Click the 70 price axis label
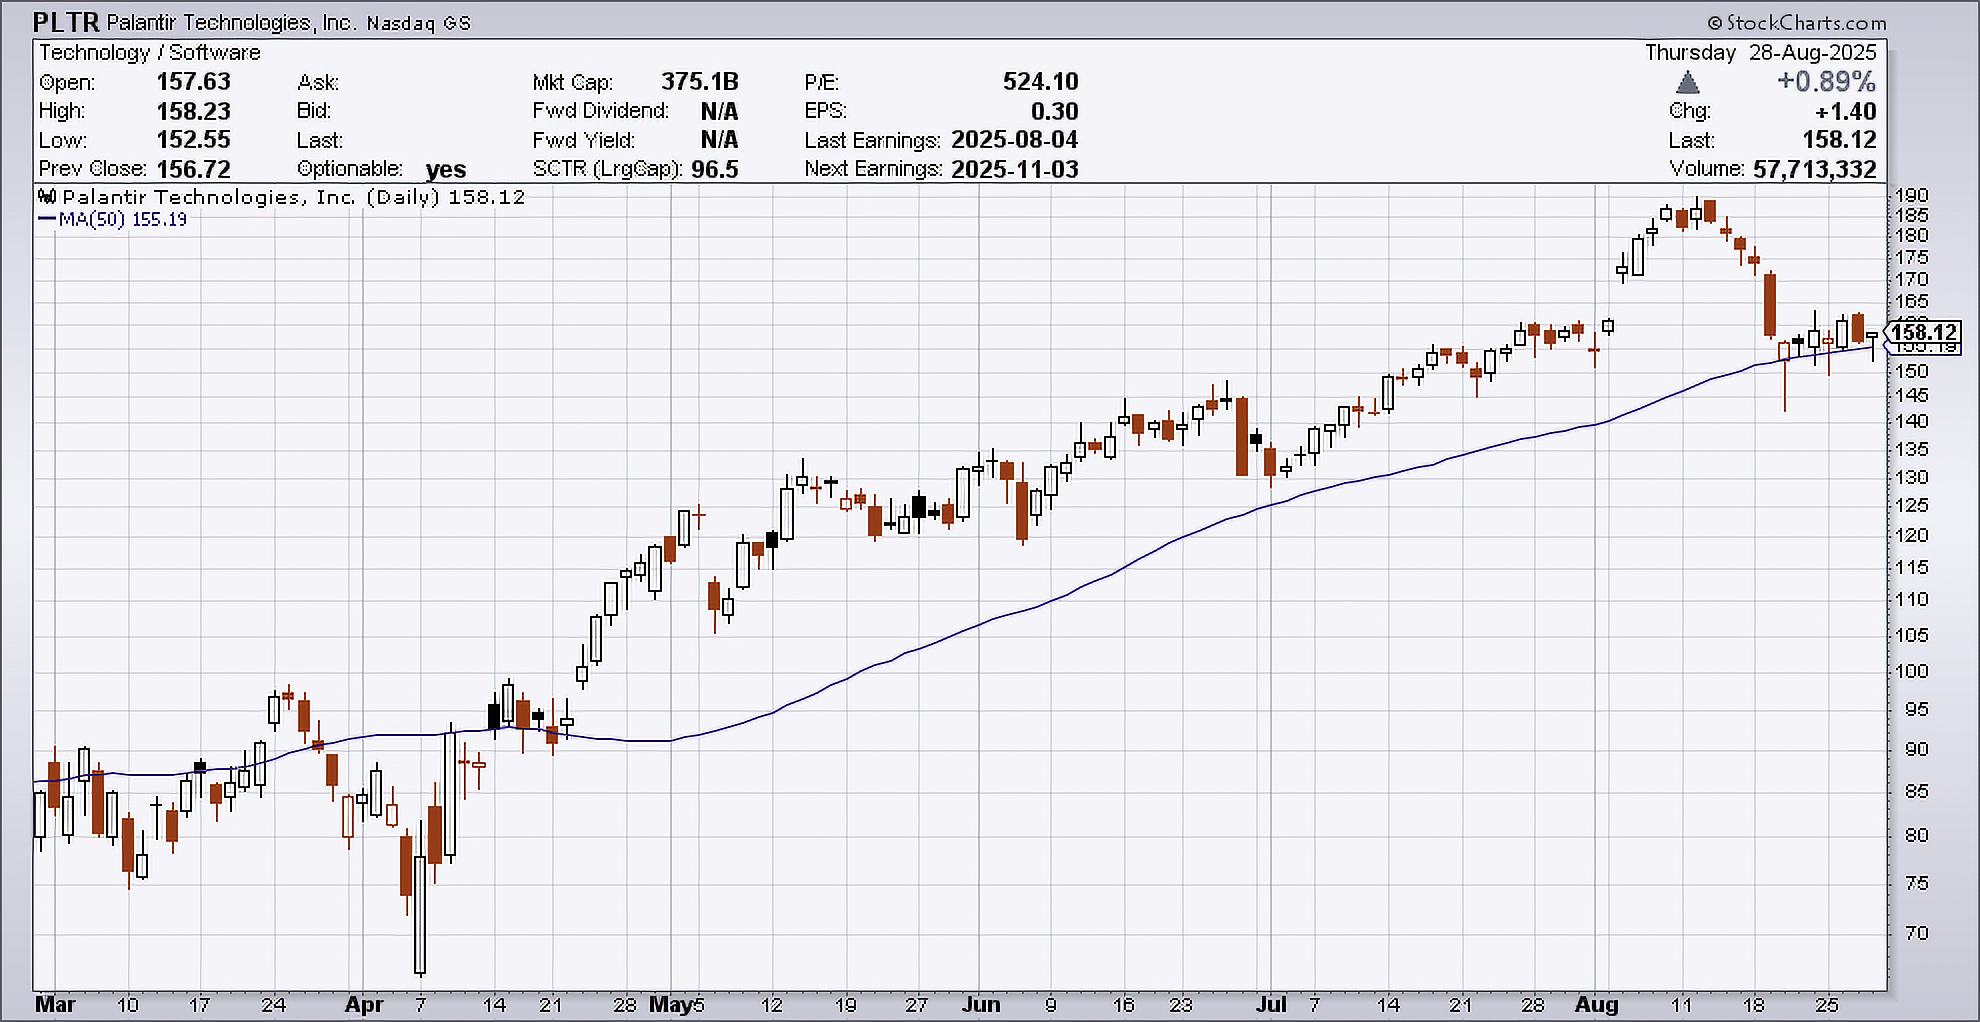The height and width of the screenshot is (1022, 1980). (x=1917, y=933)
